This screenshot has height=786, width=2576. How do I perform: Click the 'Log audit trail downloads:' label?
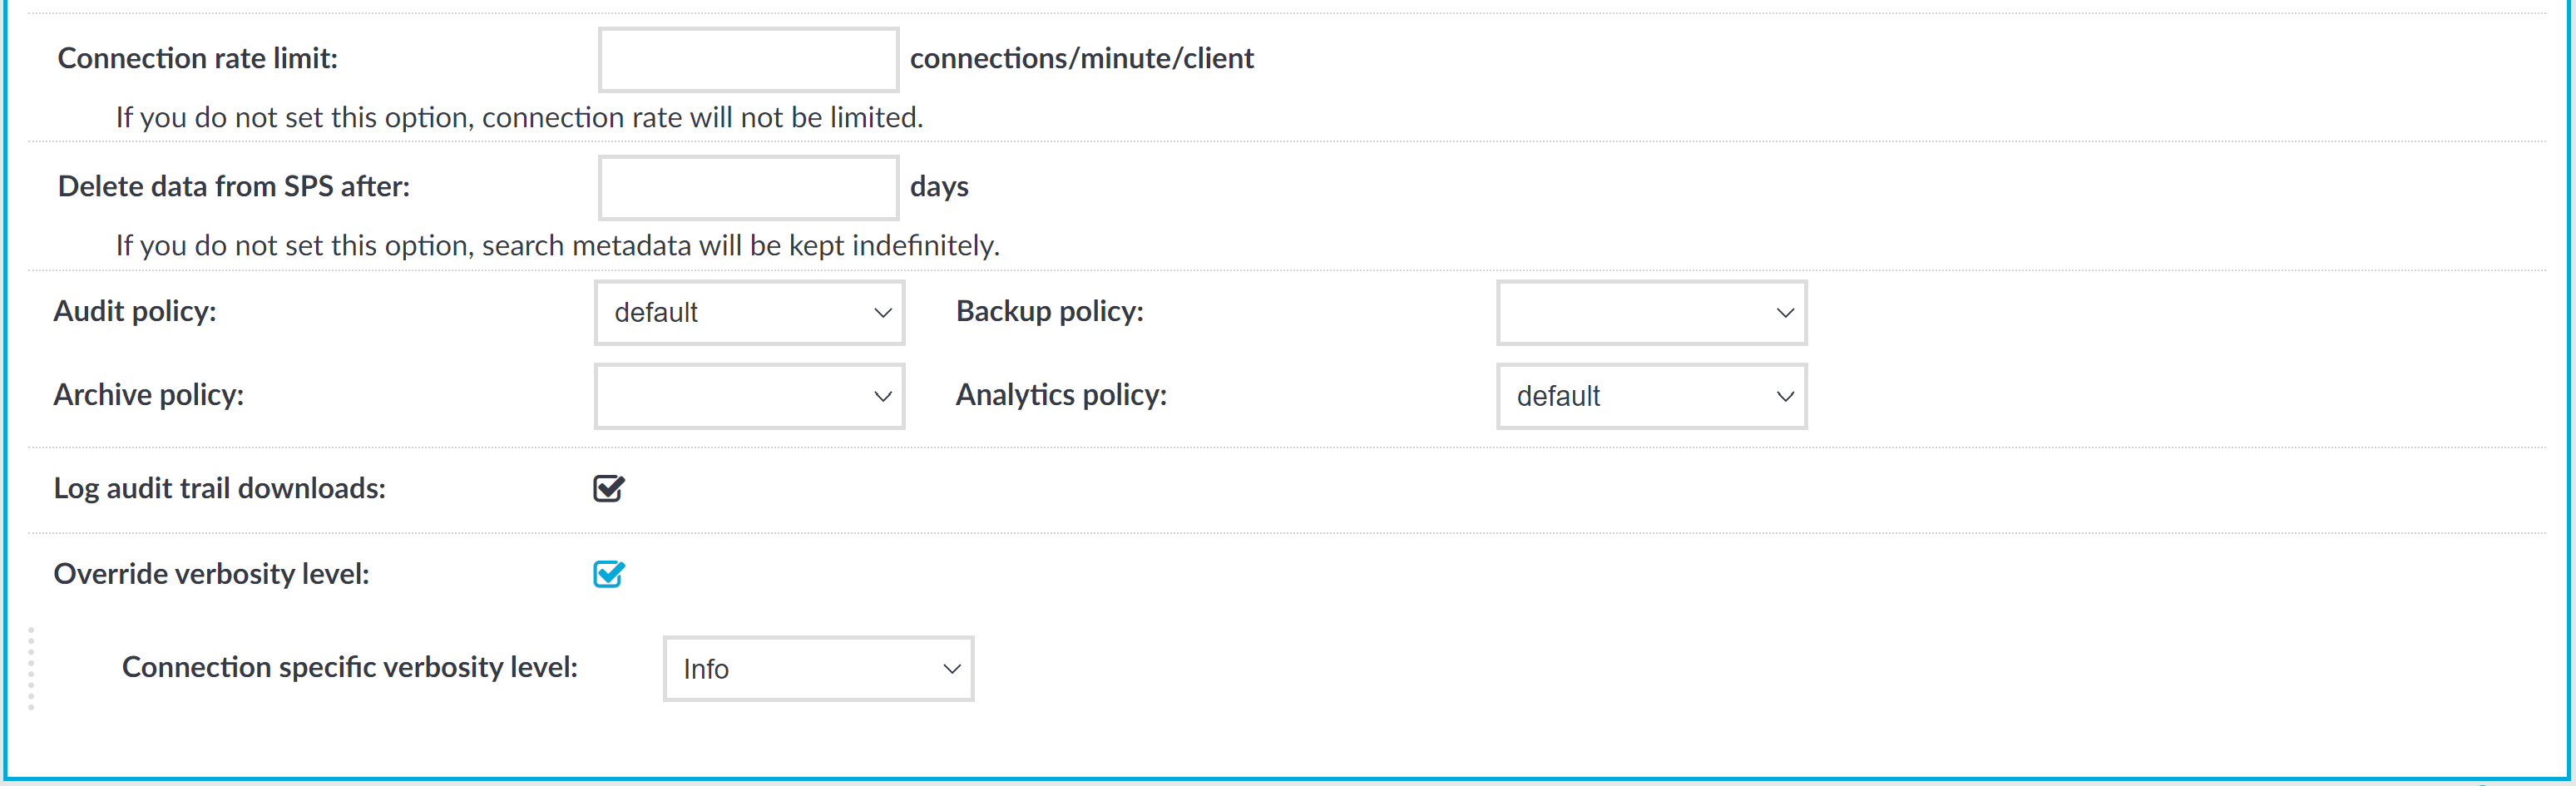tap(220, 488)
